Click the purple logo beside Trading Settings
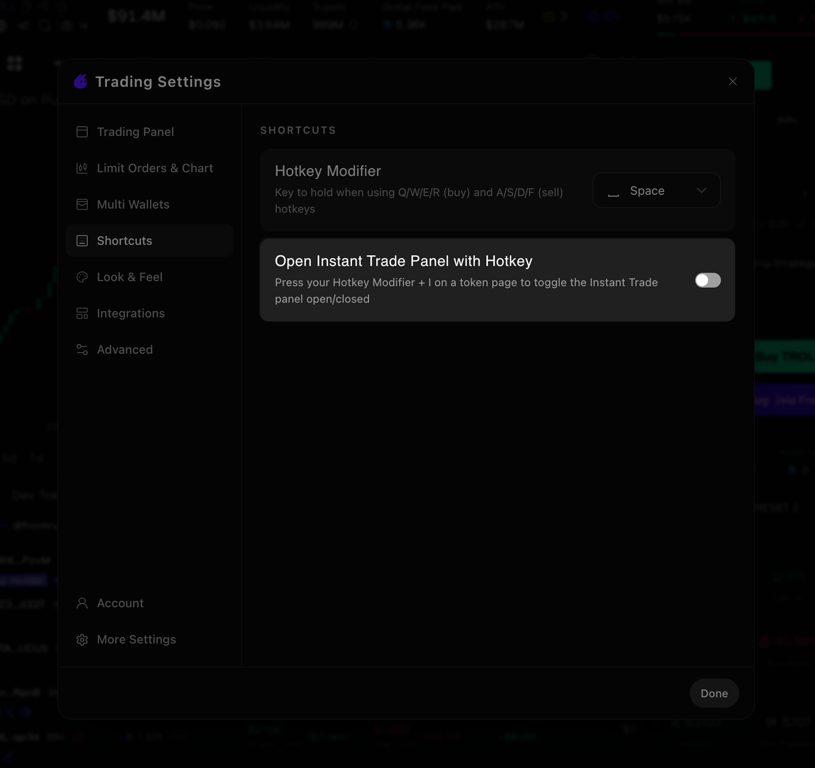 81,82
